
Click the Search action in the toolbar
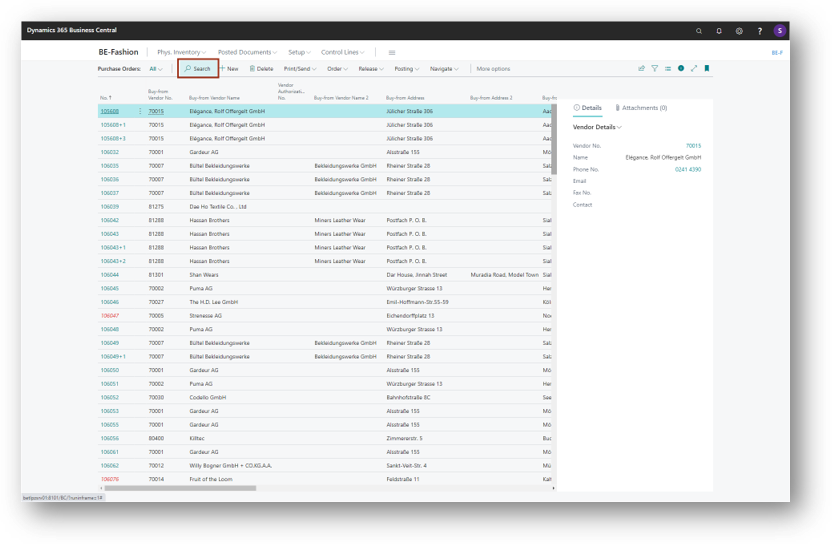pos(197,68)
